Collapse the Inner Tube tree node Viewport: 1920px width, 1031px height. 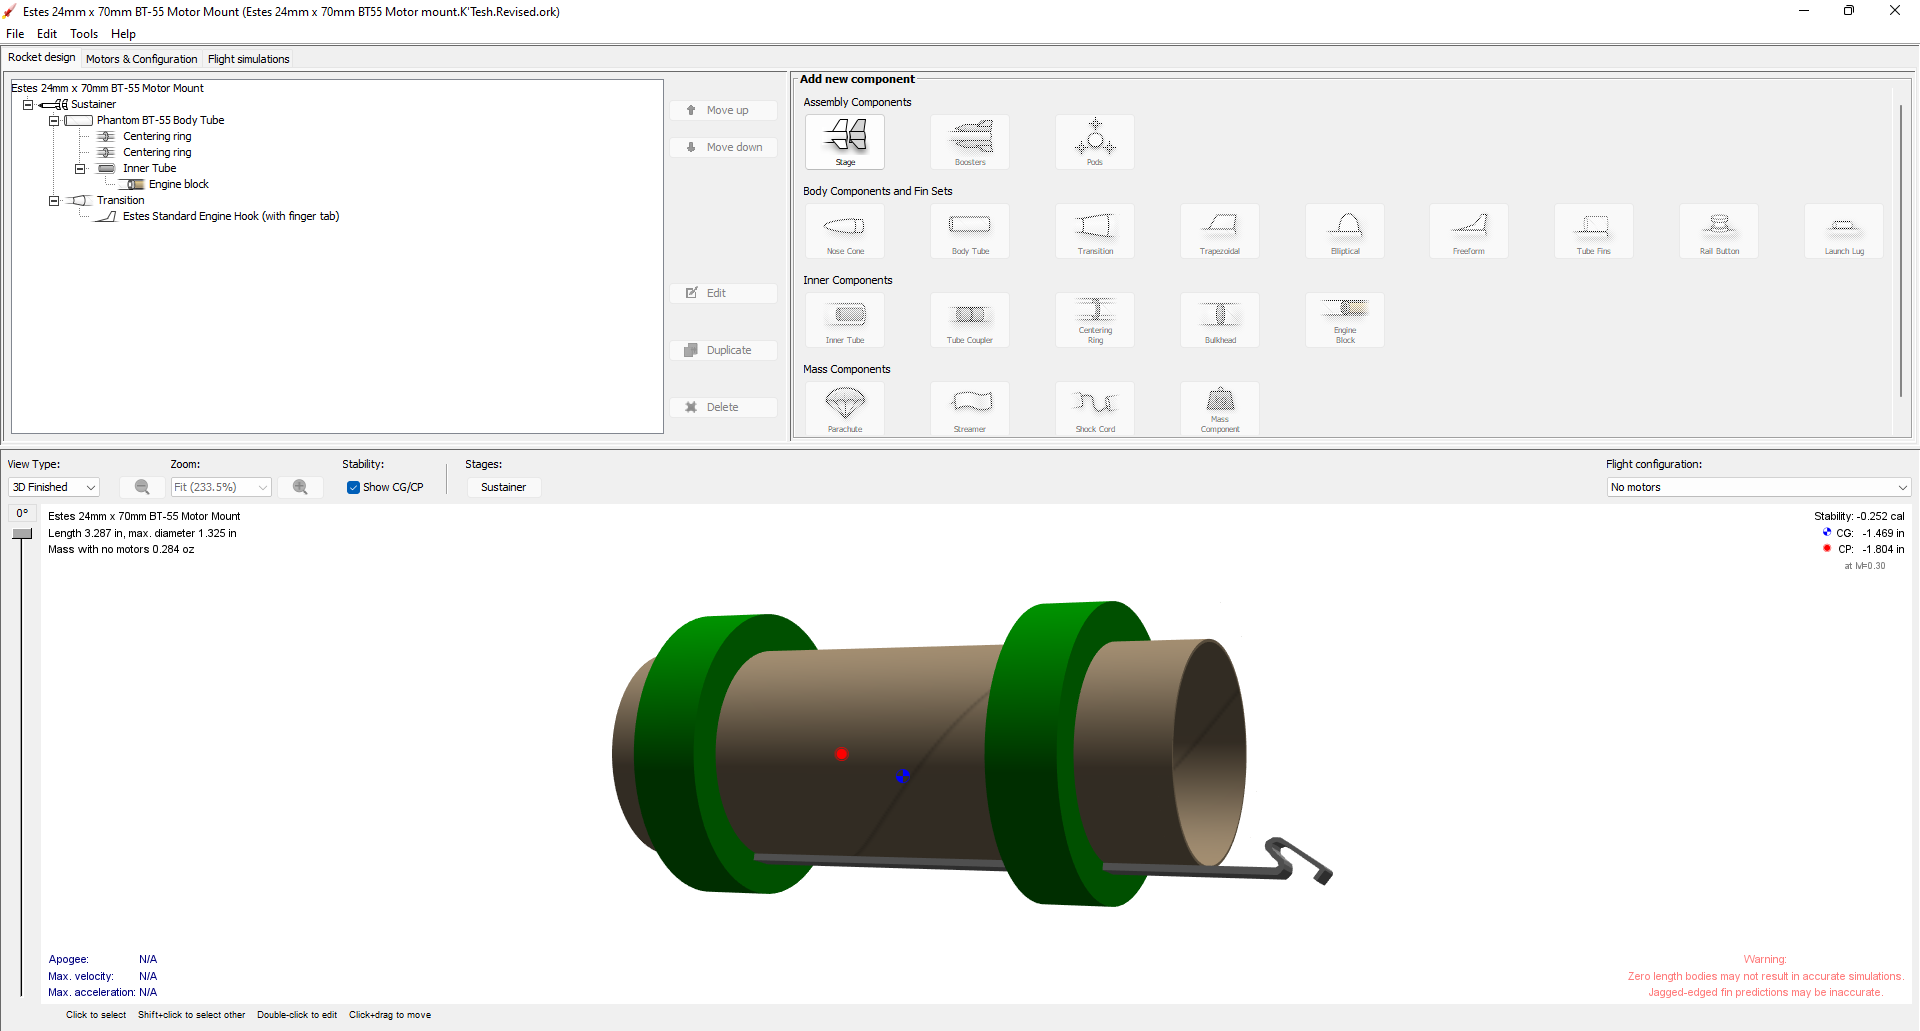80,168
